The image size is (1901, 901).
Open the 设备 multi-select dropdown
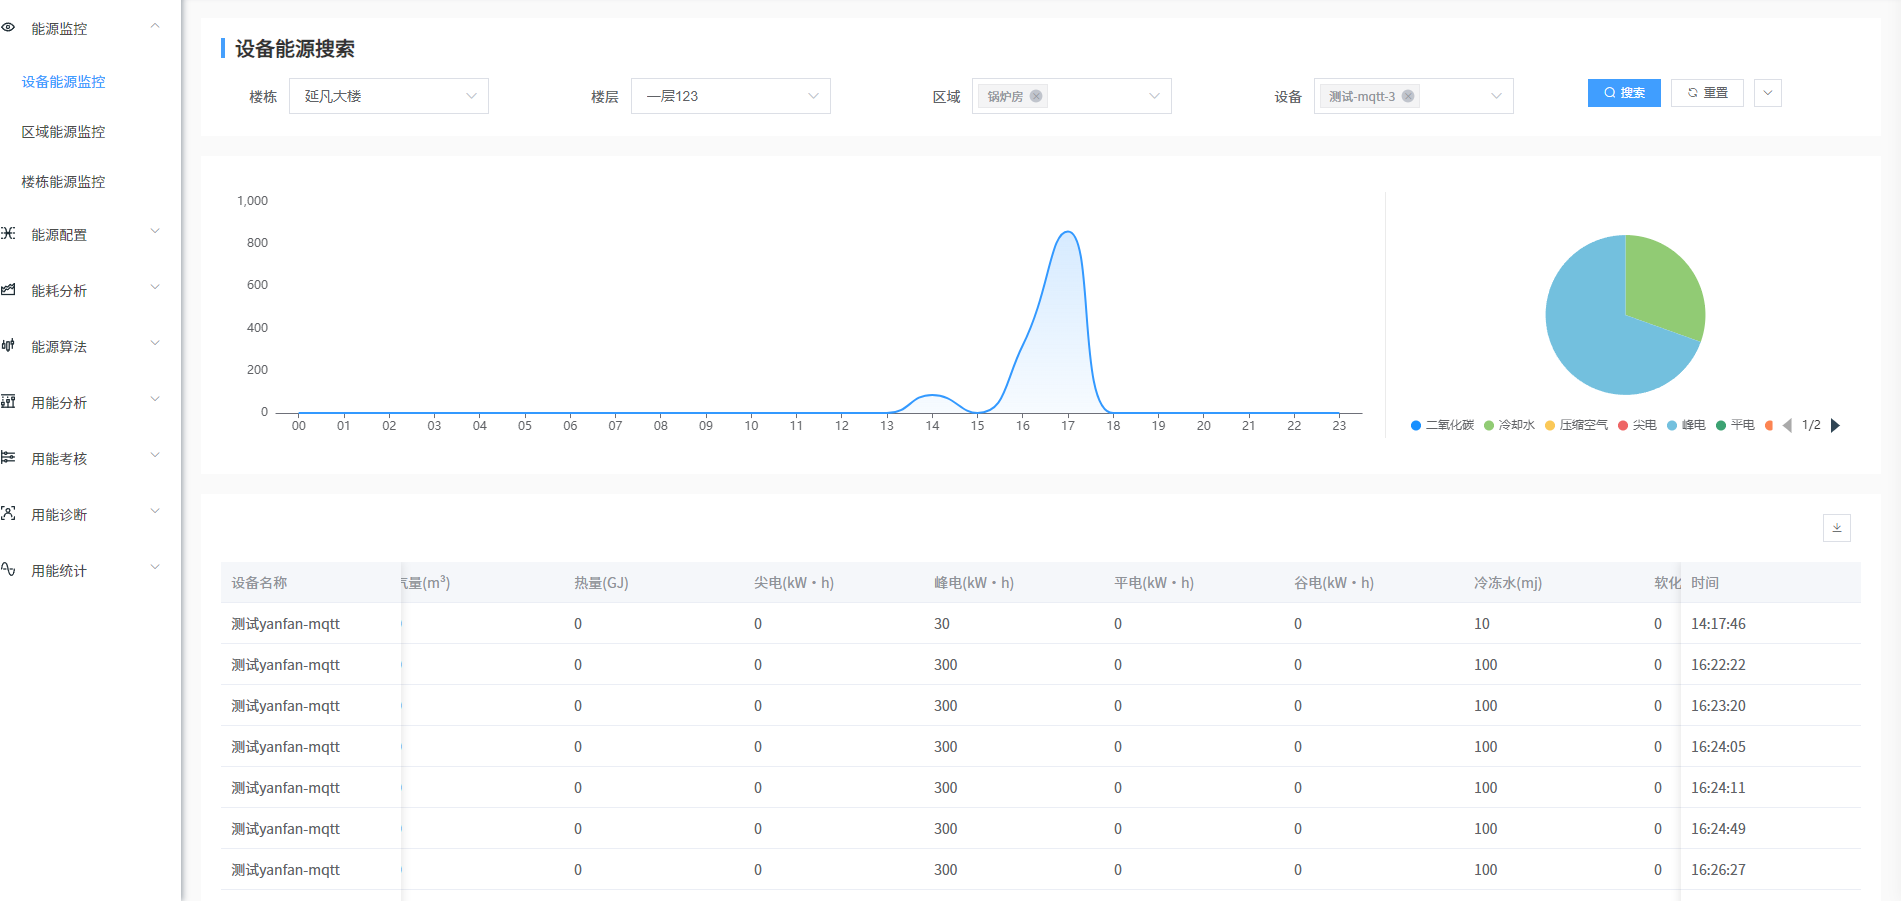(1414, 96)
